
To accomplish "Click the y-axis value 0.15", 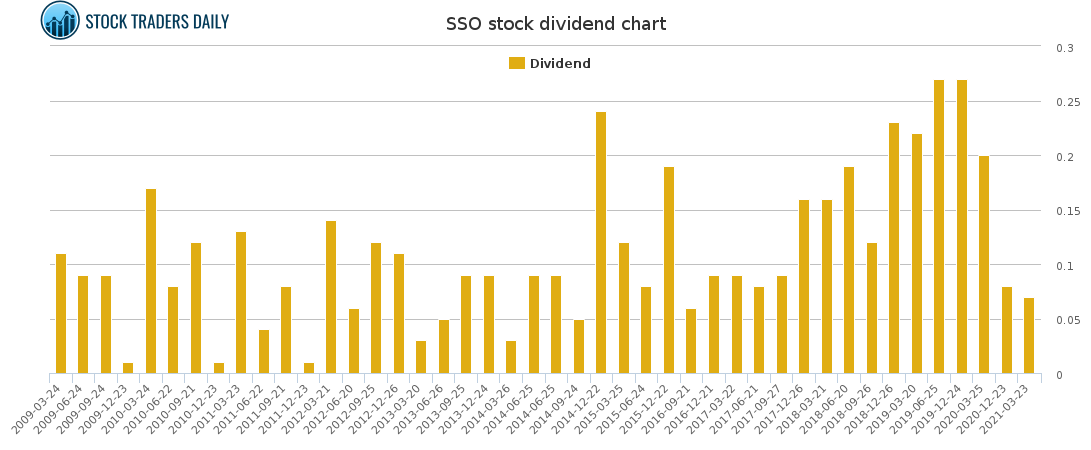I will 1068,211.
